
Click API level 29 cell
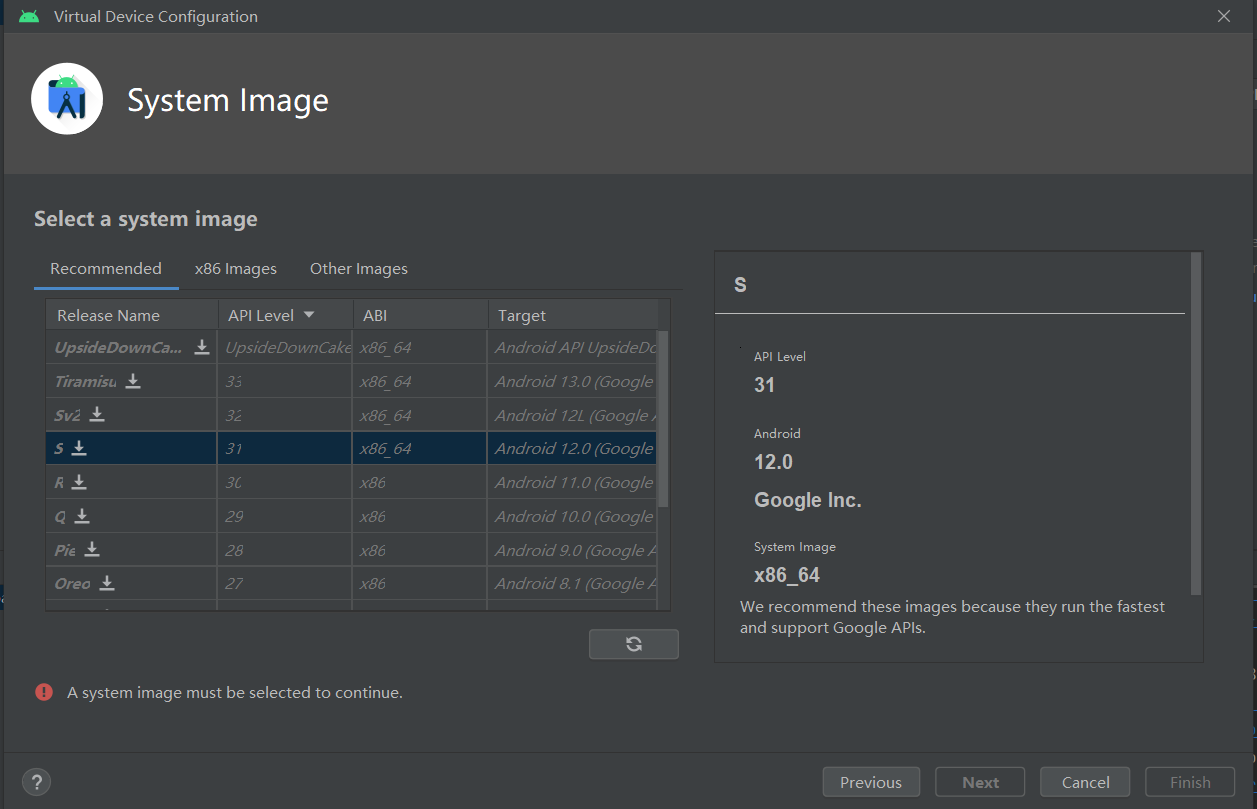pos(285,516)
